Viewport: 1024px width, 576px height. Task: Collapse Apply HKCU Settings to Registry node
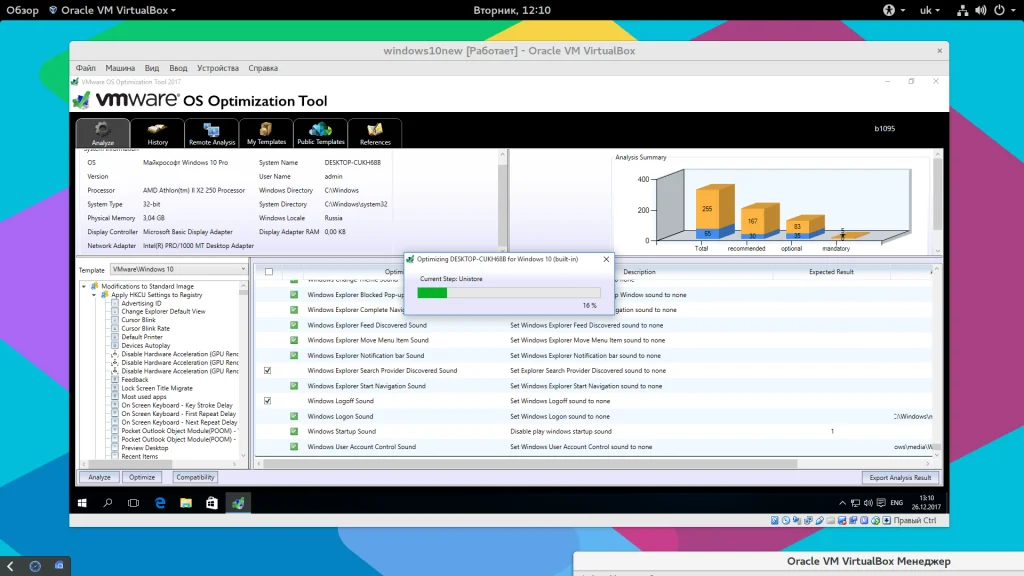(95, 295)
